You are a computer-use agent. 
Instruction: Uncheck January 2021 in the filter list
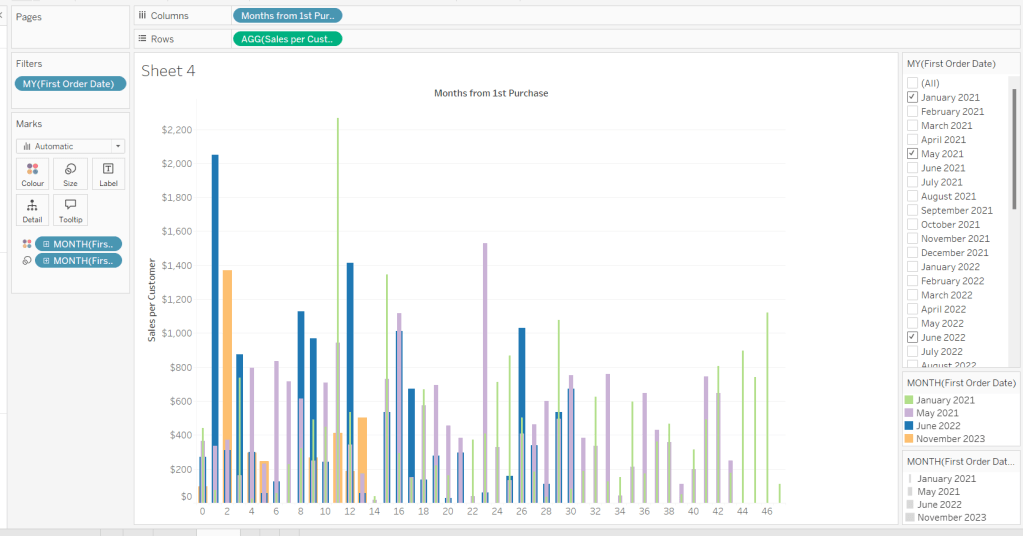[x=912, y=98]
